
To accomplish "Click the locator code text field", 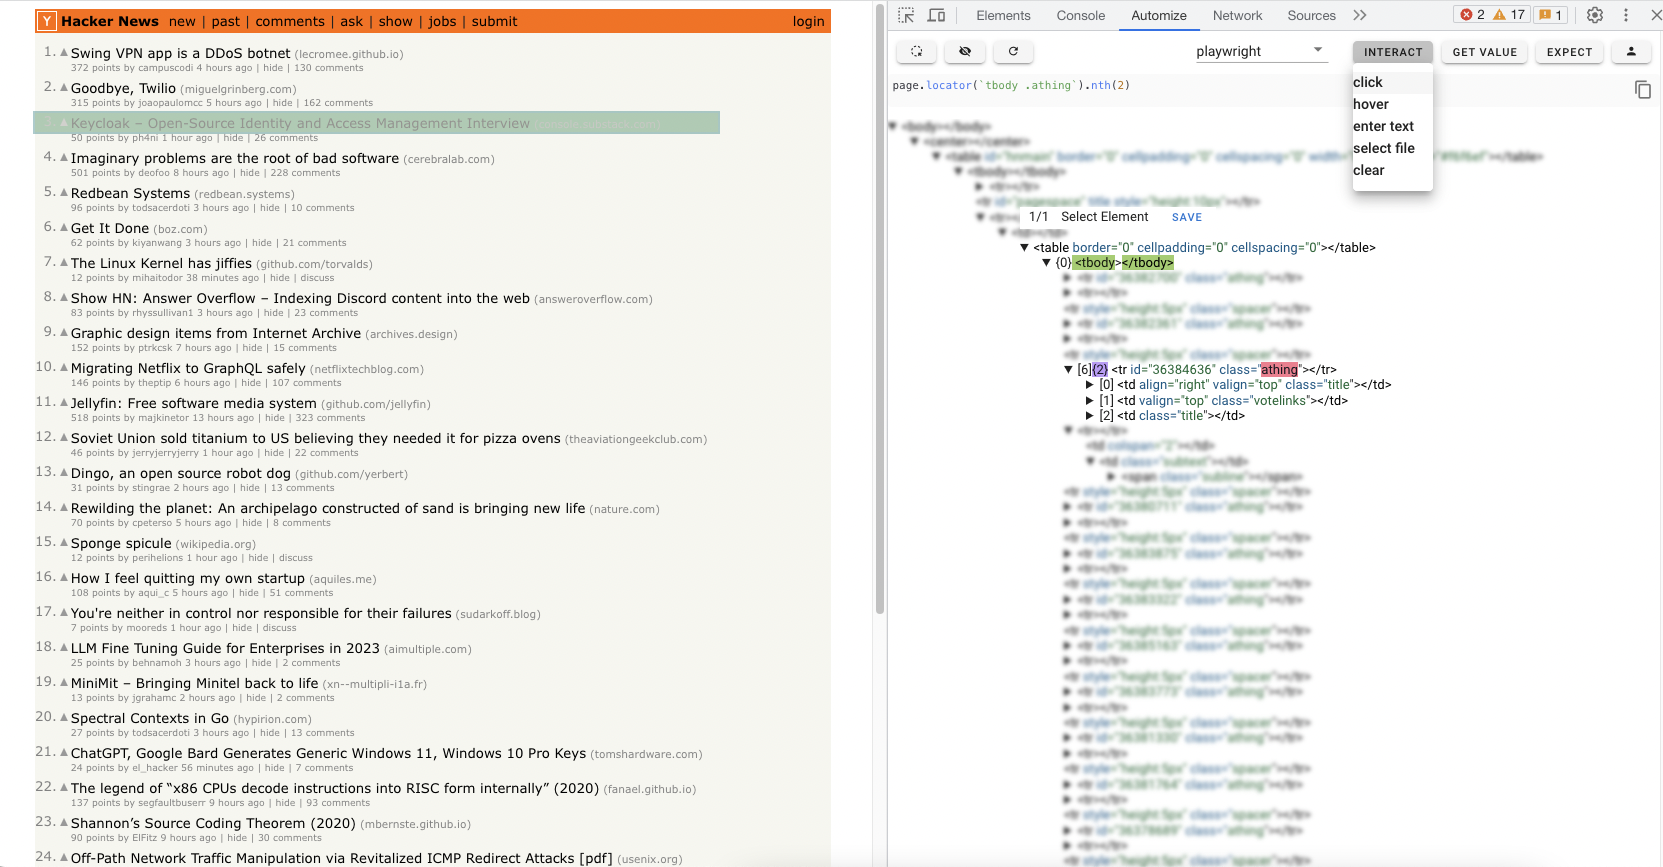I will point(1011,85).
